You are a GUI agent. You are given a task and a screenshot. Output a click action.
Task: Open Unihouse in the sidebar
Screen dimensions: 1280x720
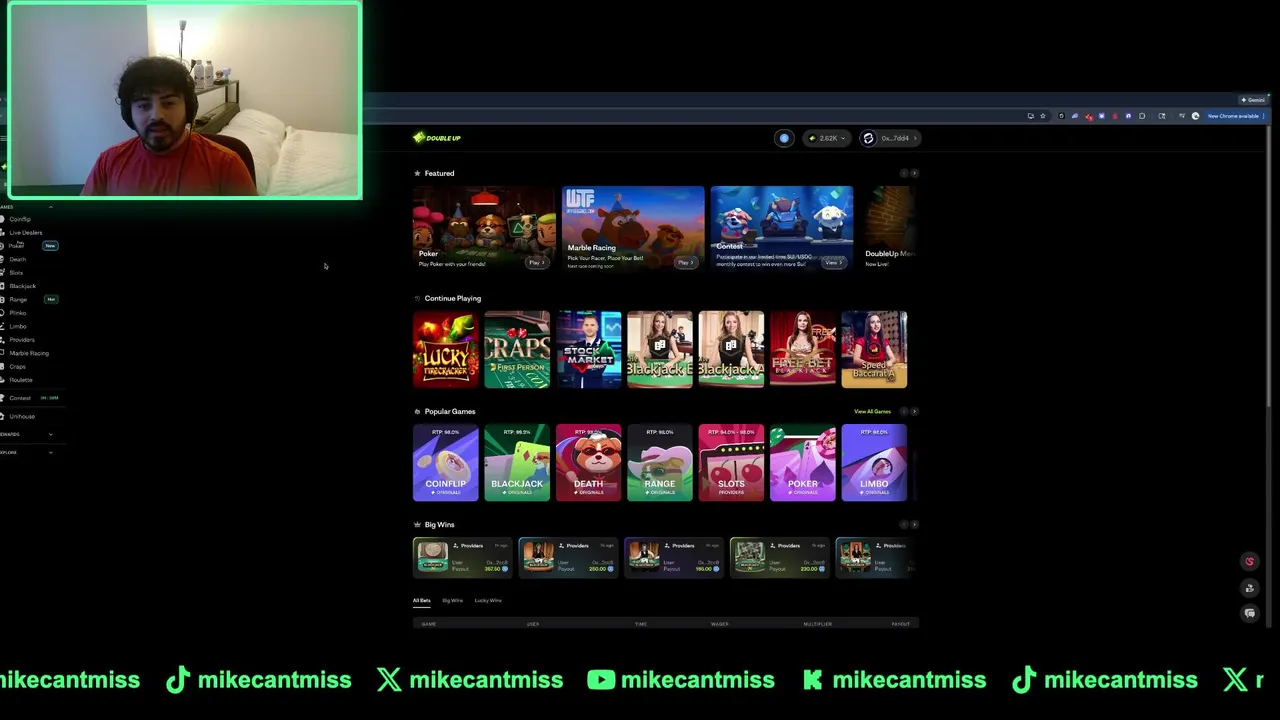pyautogui.click(x=22, y=416)
